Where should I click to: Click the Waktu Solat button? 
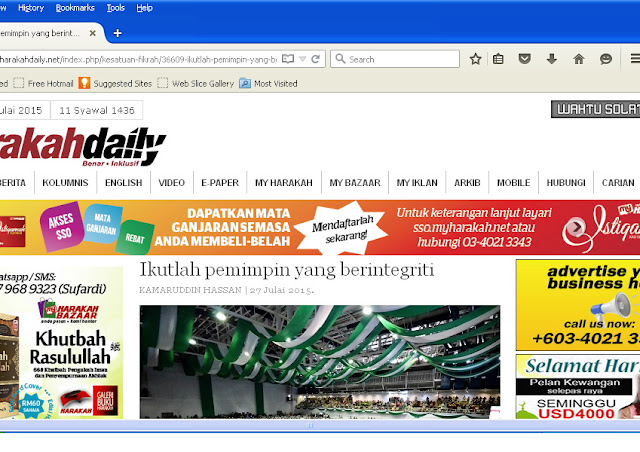596,109
